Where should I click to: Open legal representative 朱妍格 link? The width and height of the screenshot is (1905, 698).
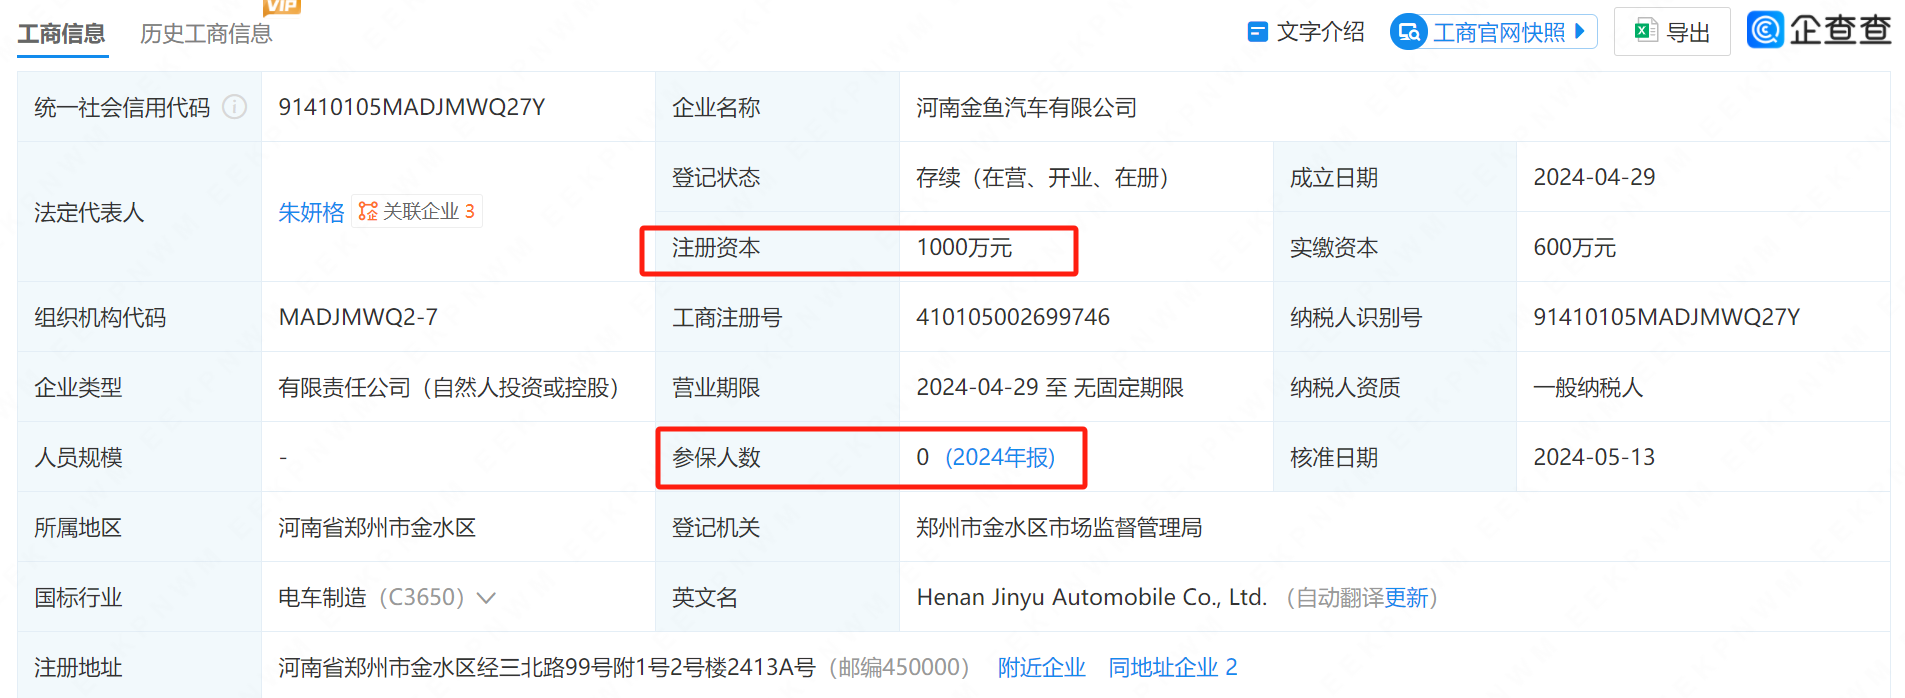[x=311, y=212]
